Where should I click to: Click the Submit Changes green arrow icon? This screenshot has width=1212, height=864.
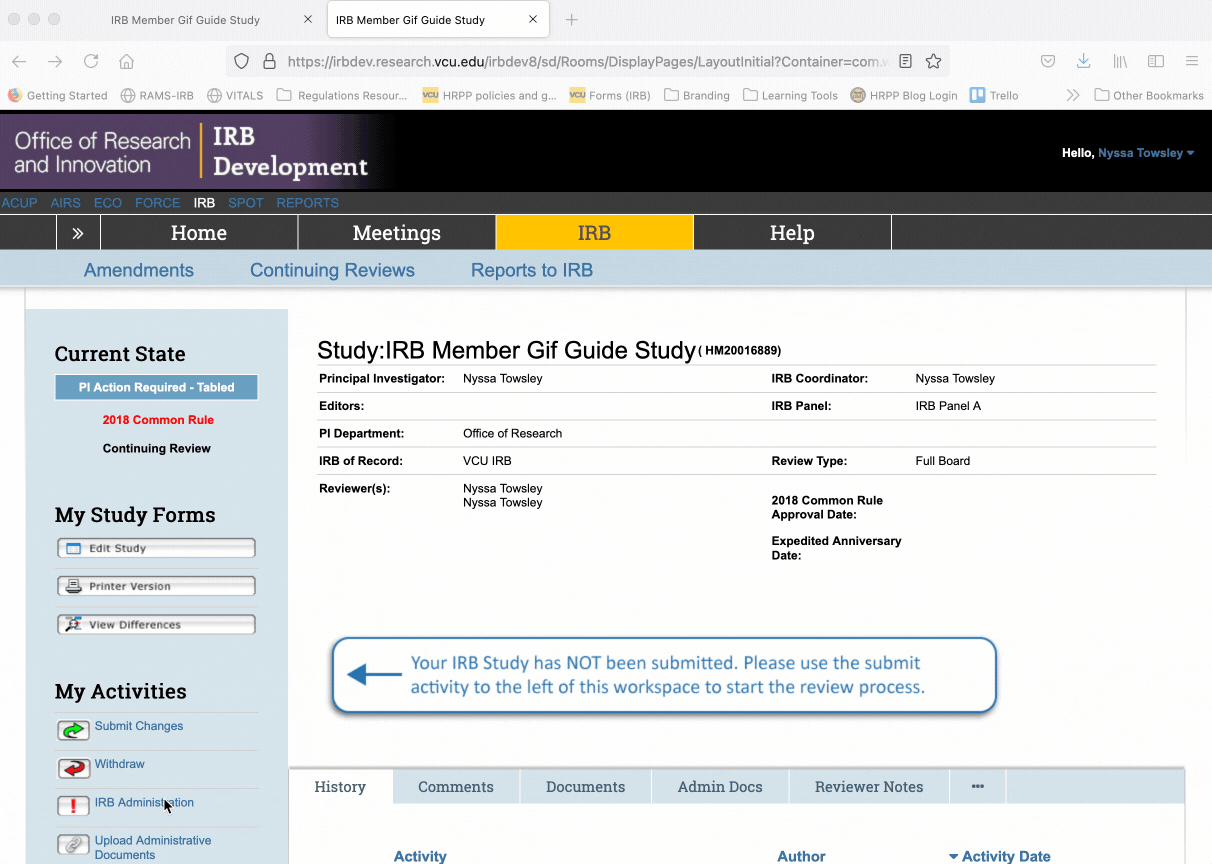(73, 725)
